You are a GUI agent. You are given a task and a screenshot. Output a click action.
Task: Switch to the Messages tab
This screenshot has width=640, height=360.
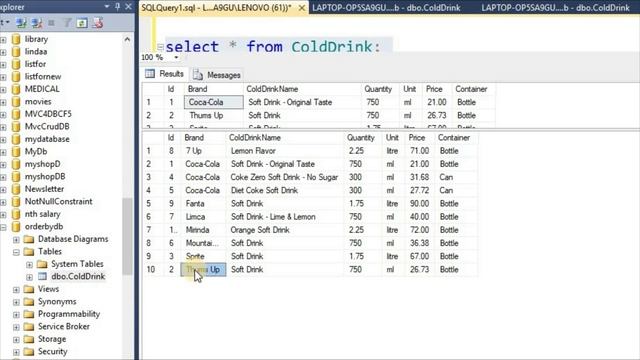(x=218, y=75)
